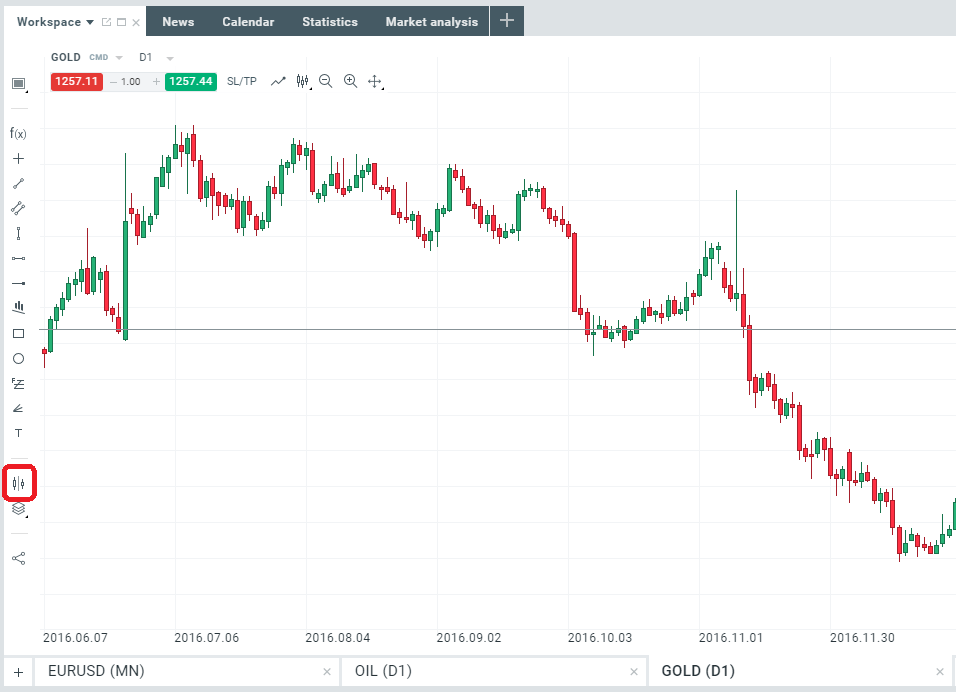Select the text annotation tool
956x692 pixels.
[x=18, y=433]
